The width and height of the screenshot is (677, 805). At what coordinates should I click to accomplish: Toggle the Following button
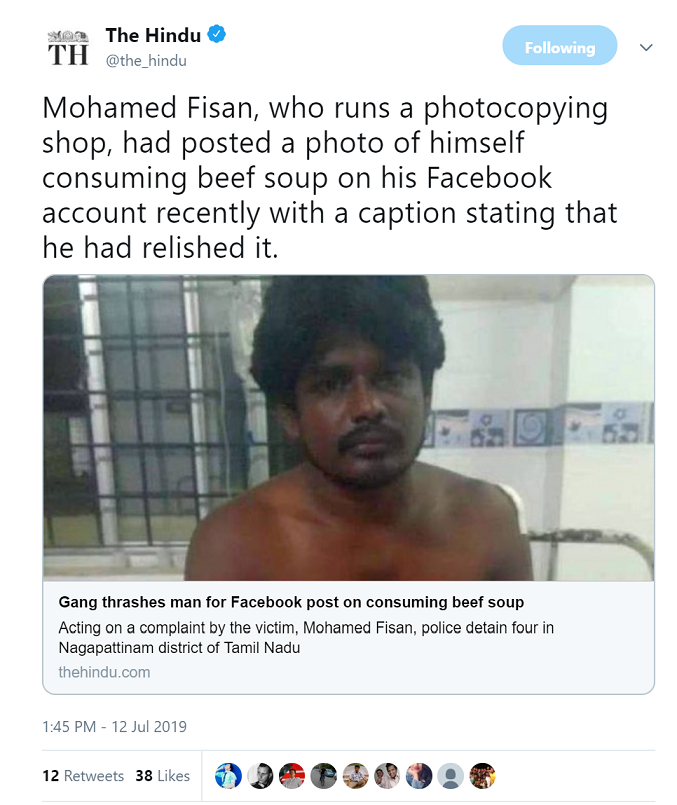click(560, 47)
